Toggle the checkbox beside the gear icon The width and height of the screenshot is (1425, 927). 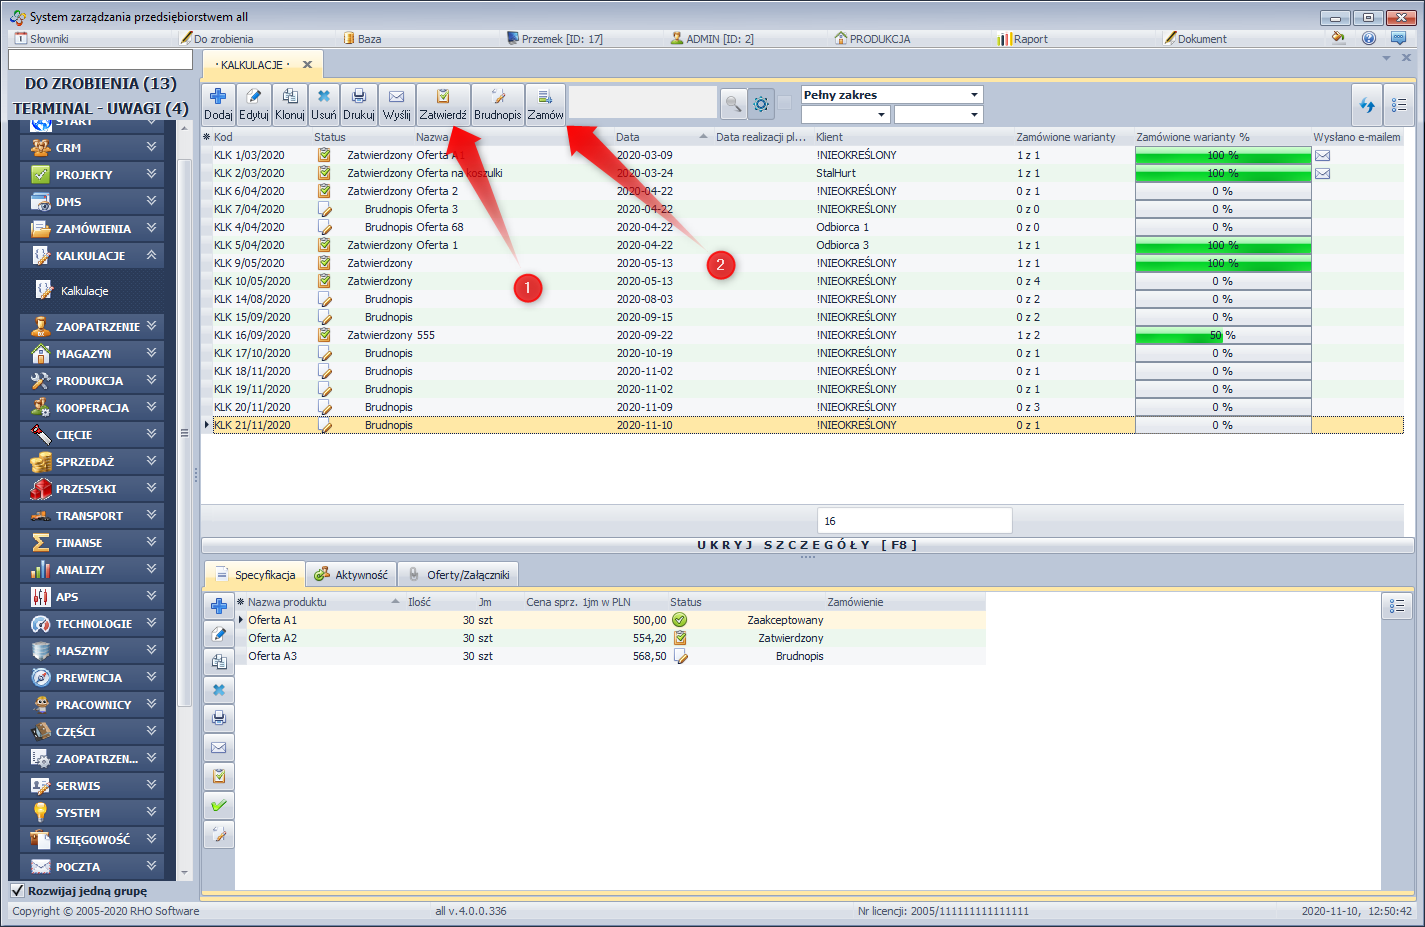[x=785, y=103]
